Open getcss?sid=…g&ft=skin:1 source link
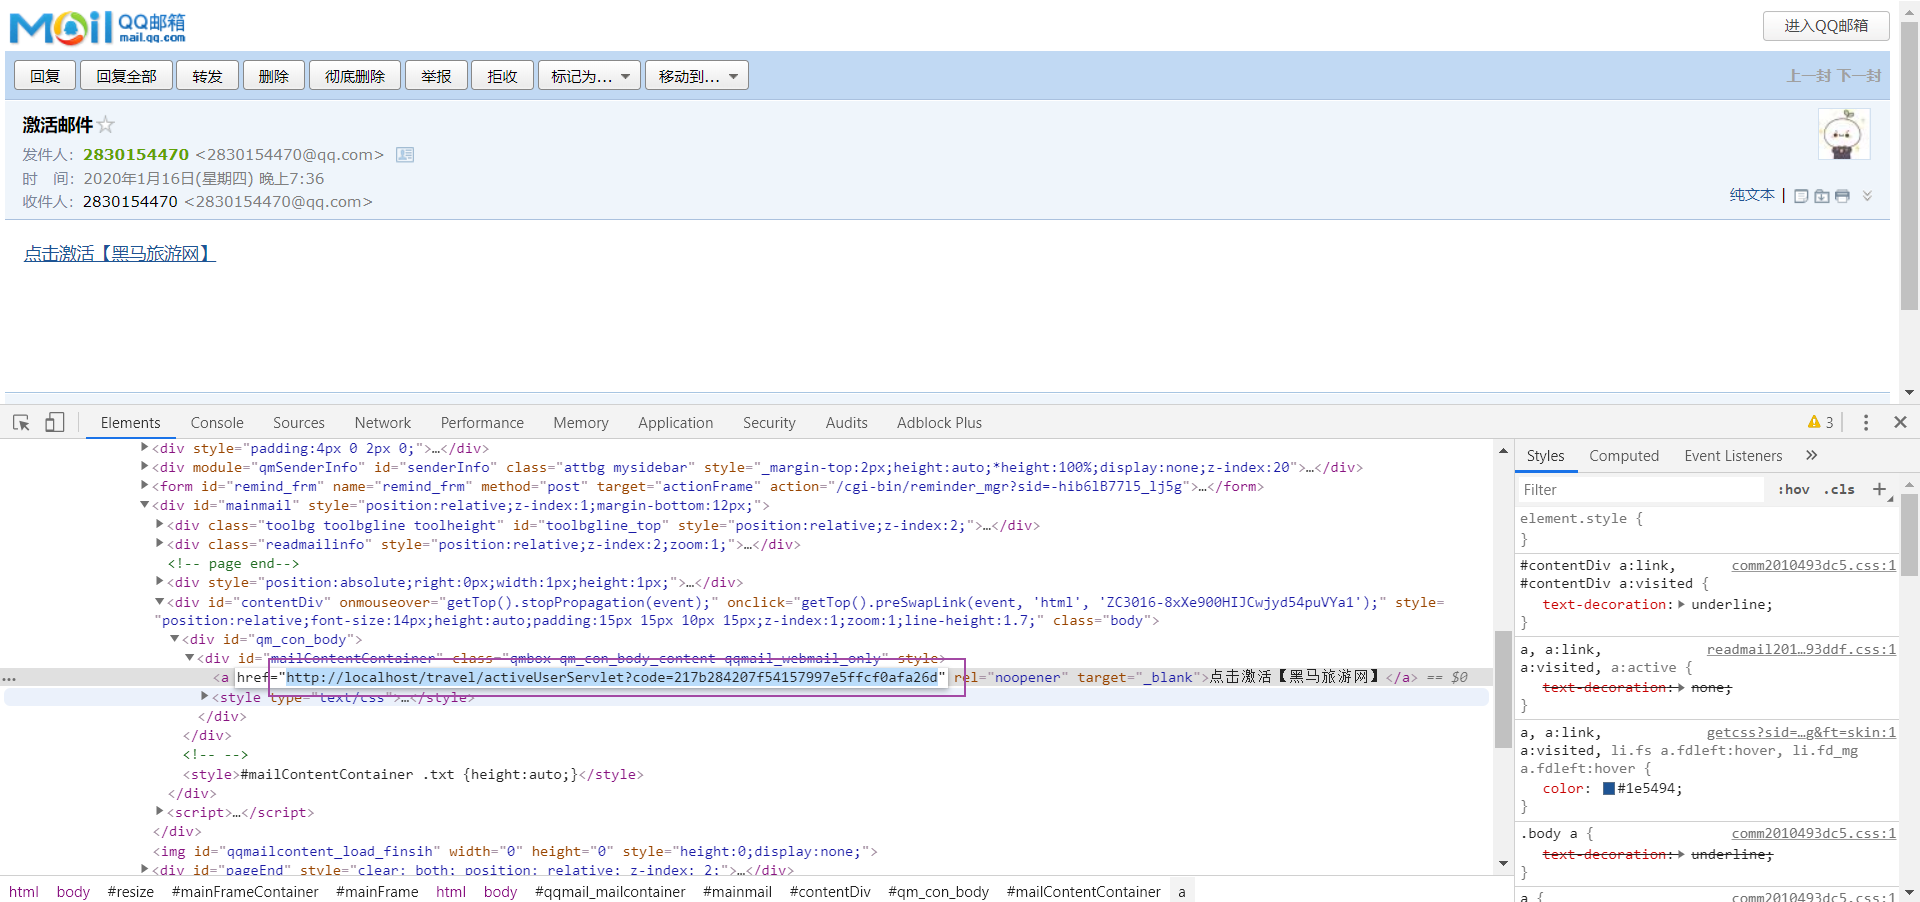Viewport: 1920px width, 902px height. pyautogui.click(x=1801, y=733)
